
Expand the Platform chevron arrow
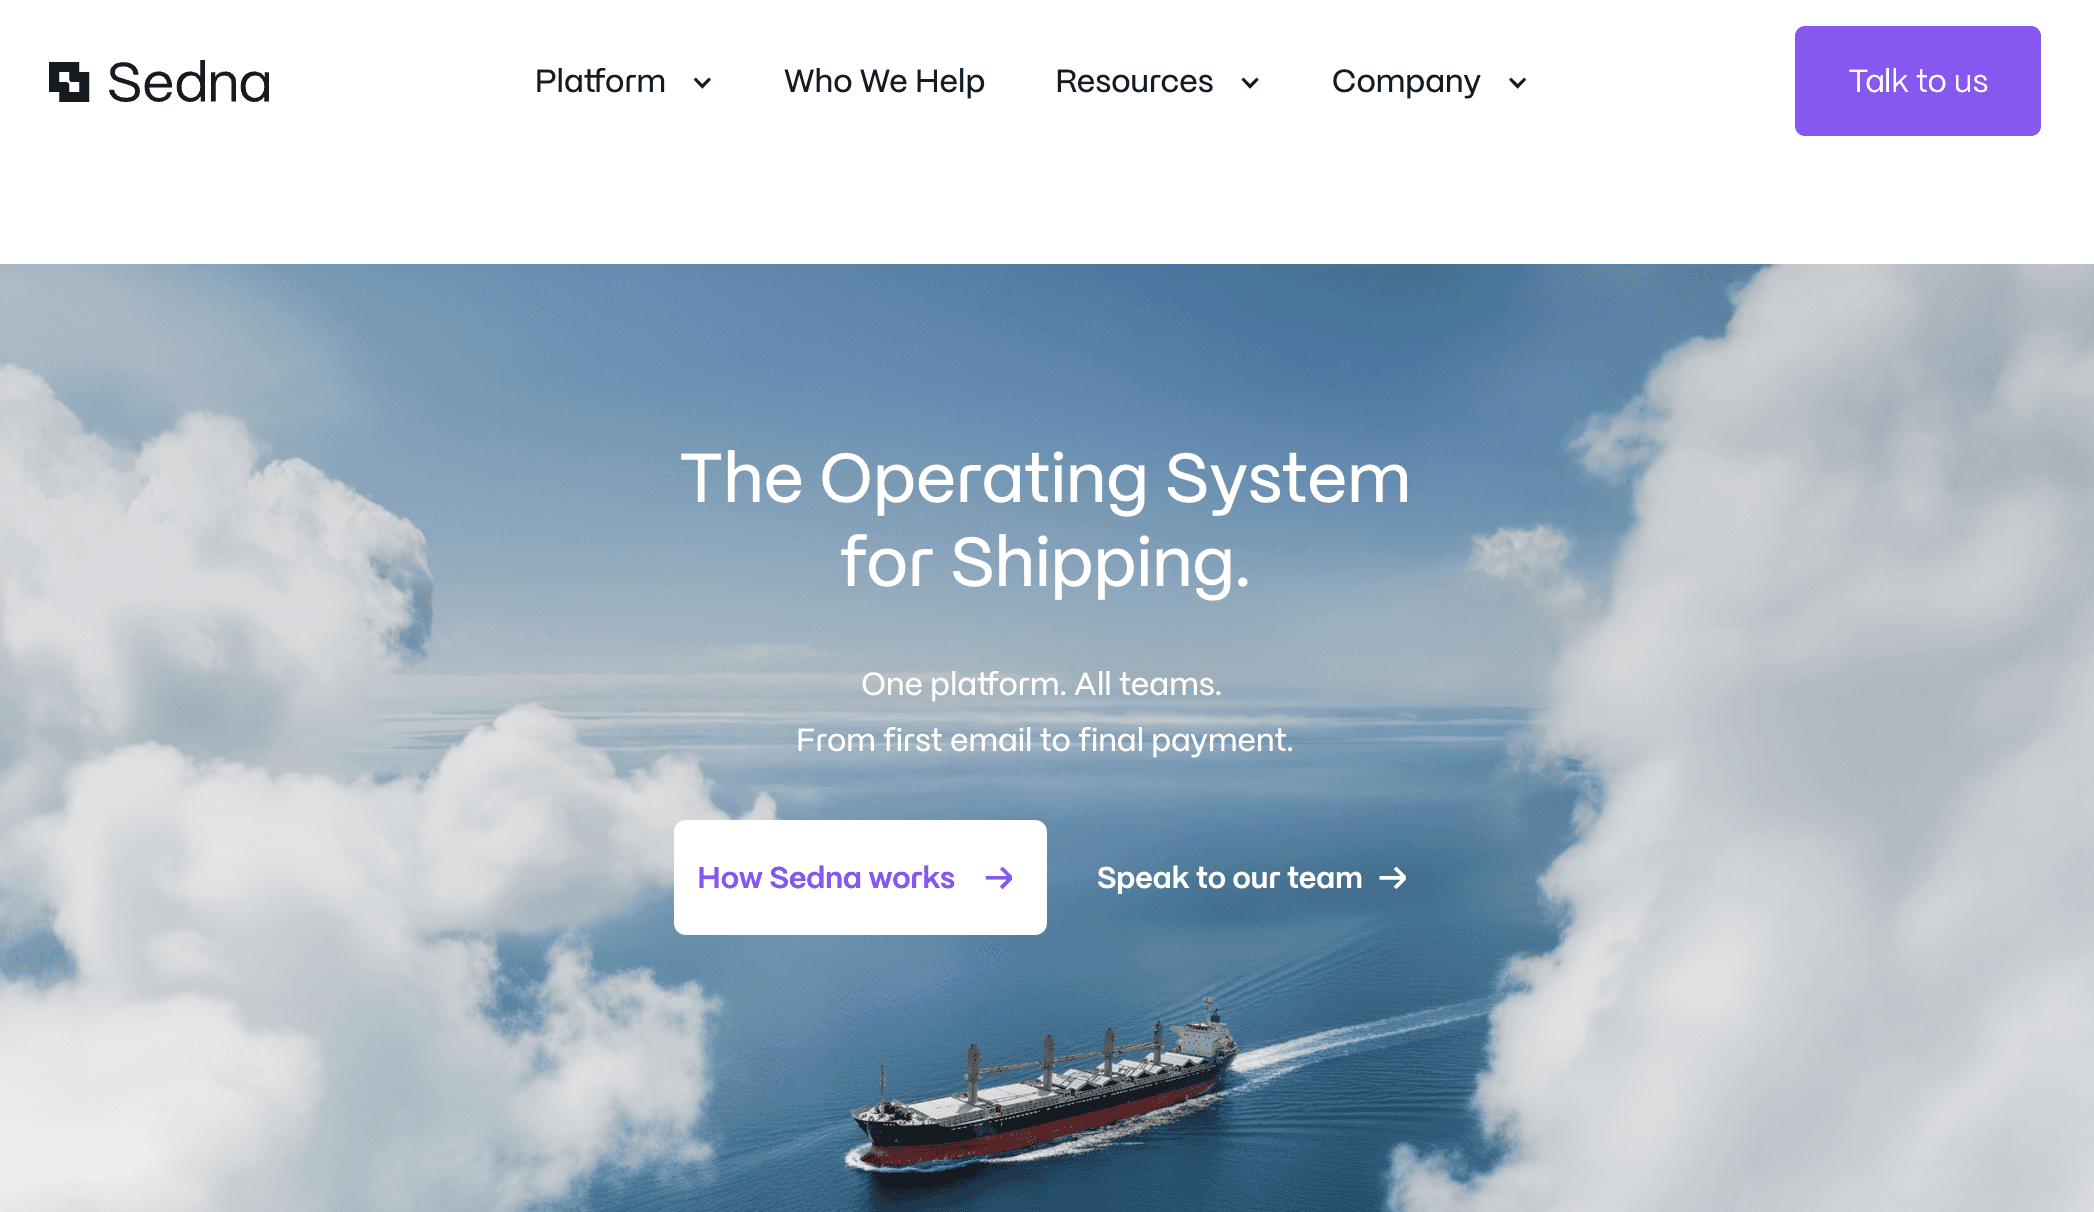click(702, 83)
